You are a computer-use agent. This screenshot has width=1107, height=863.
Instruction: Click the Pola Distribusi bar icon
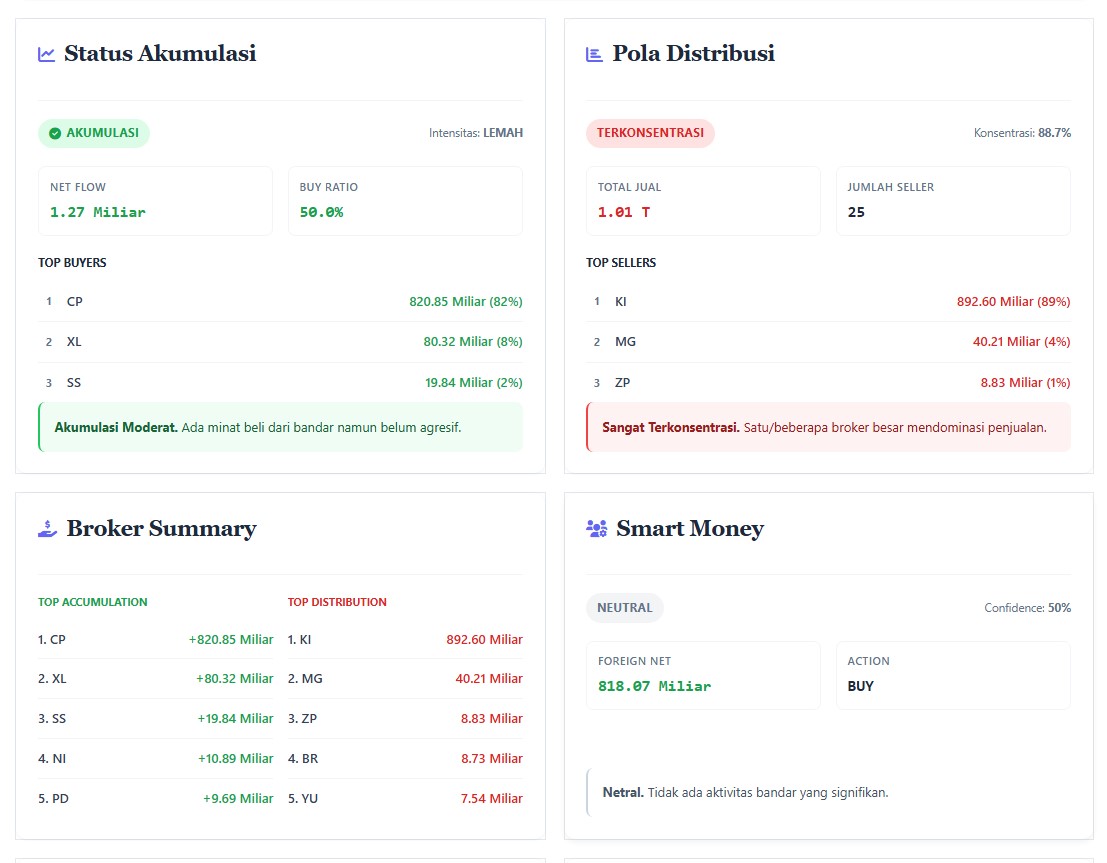[595, 54]
